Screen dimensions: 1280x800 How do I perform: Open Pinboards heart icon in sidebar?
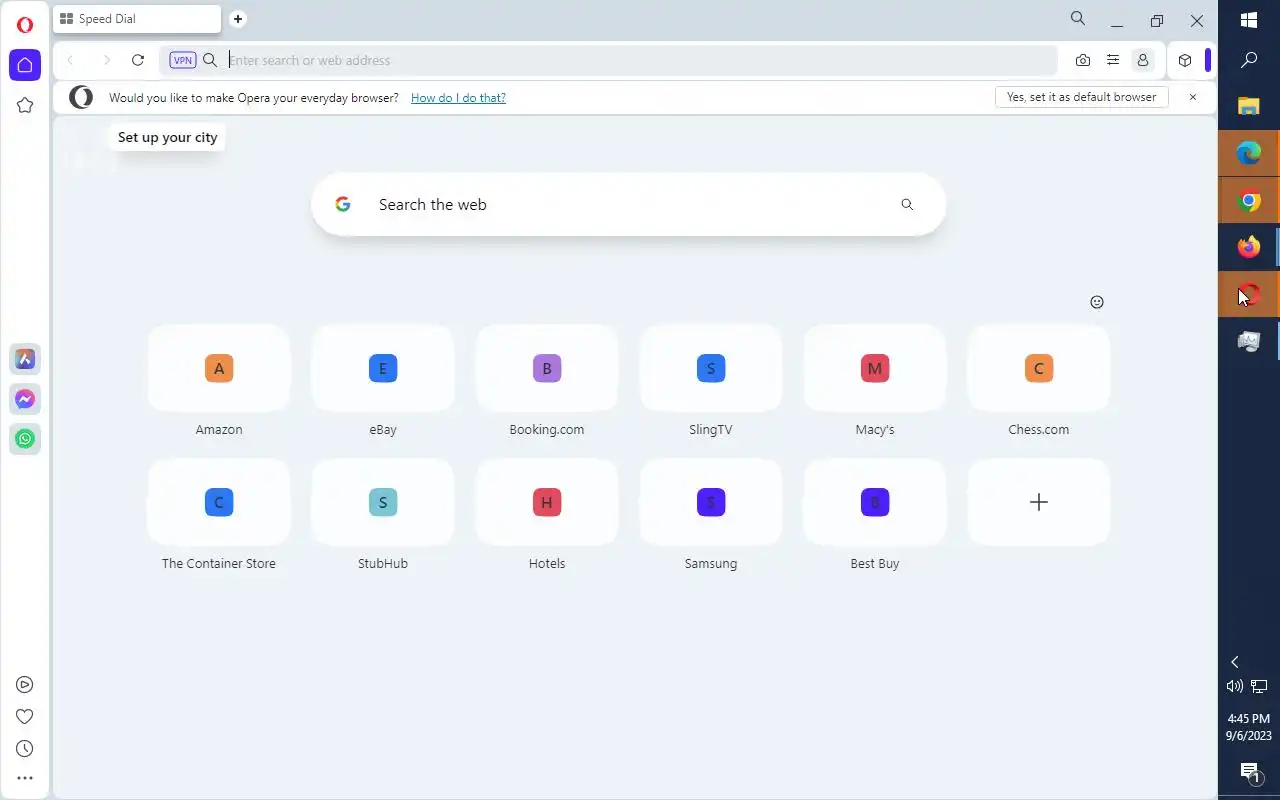click(25, 716)
